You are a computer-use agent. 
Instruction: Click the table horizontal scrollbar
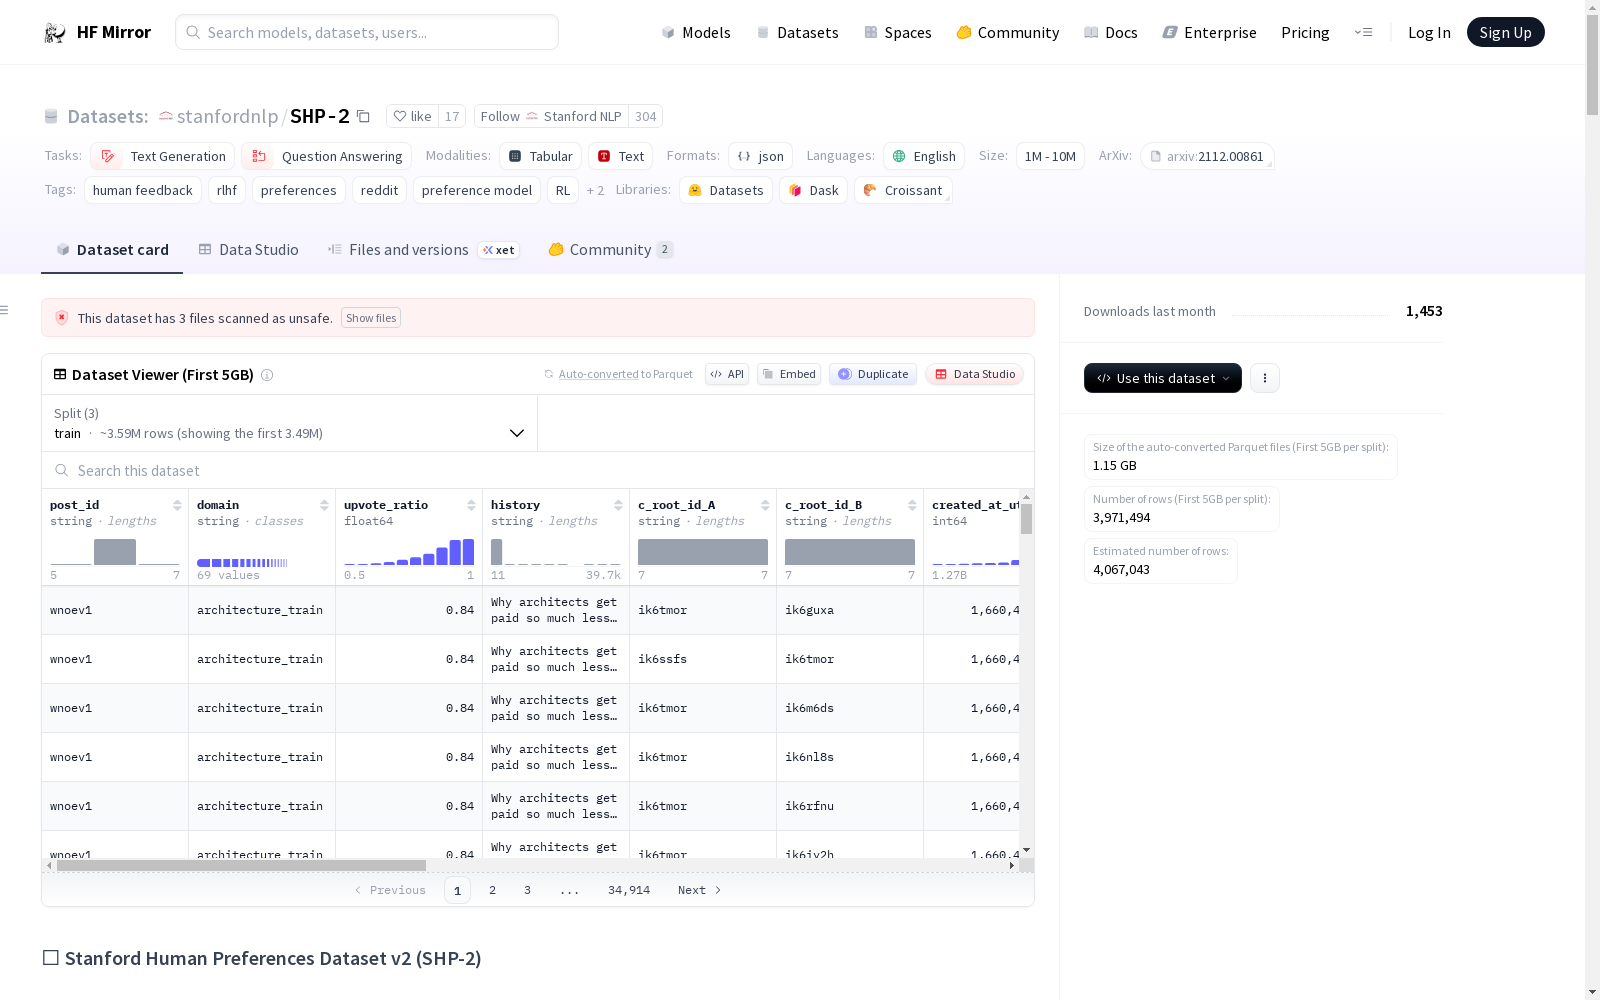pos(241,866)
